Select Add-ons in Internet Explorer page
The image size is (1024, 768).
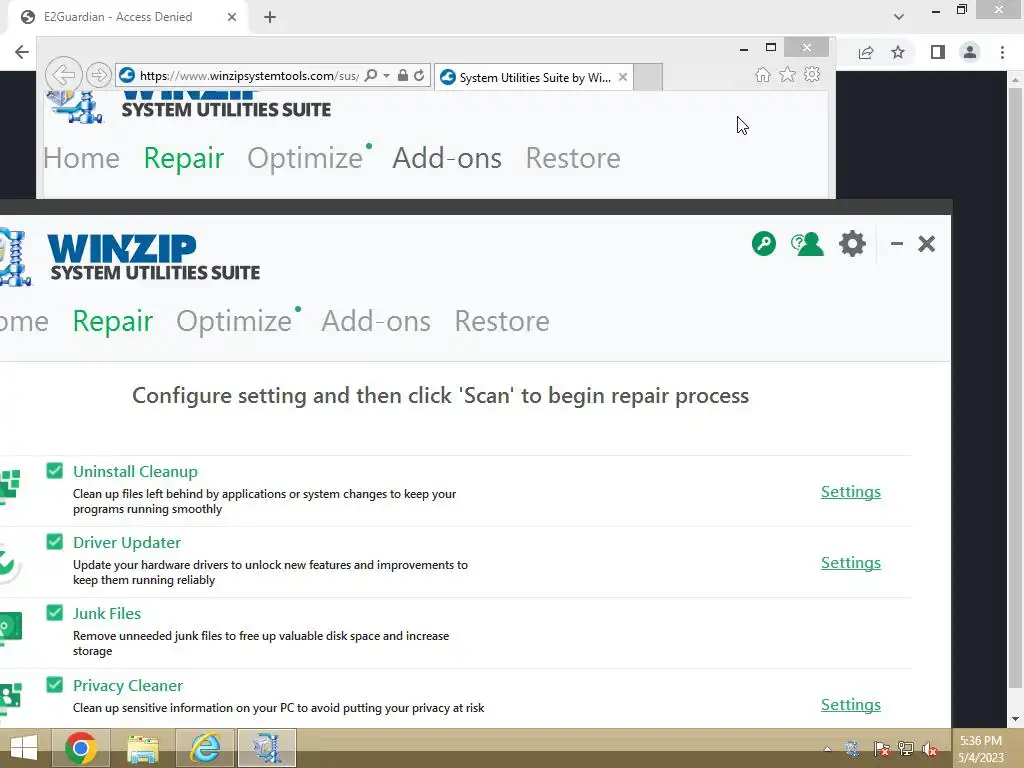pyautogui.click(x=447, y=158)
